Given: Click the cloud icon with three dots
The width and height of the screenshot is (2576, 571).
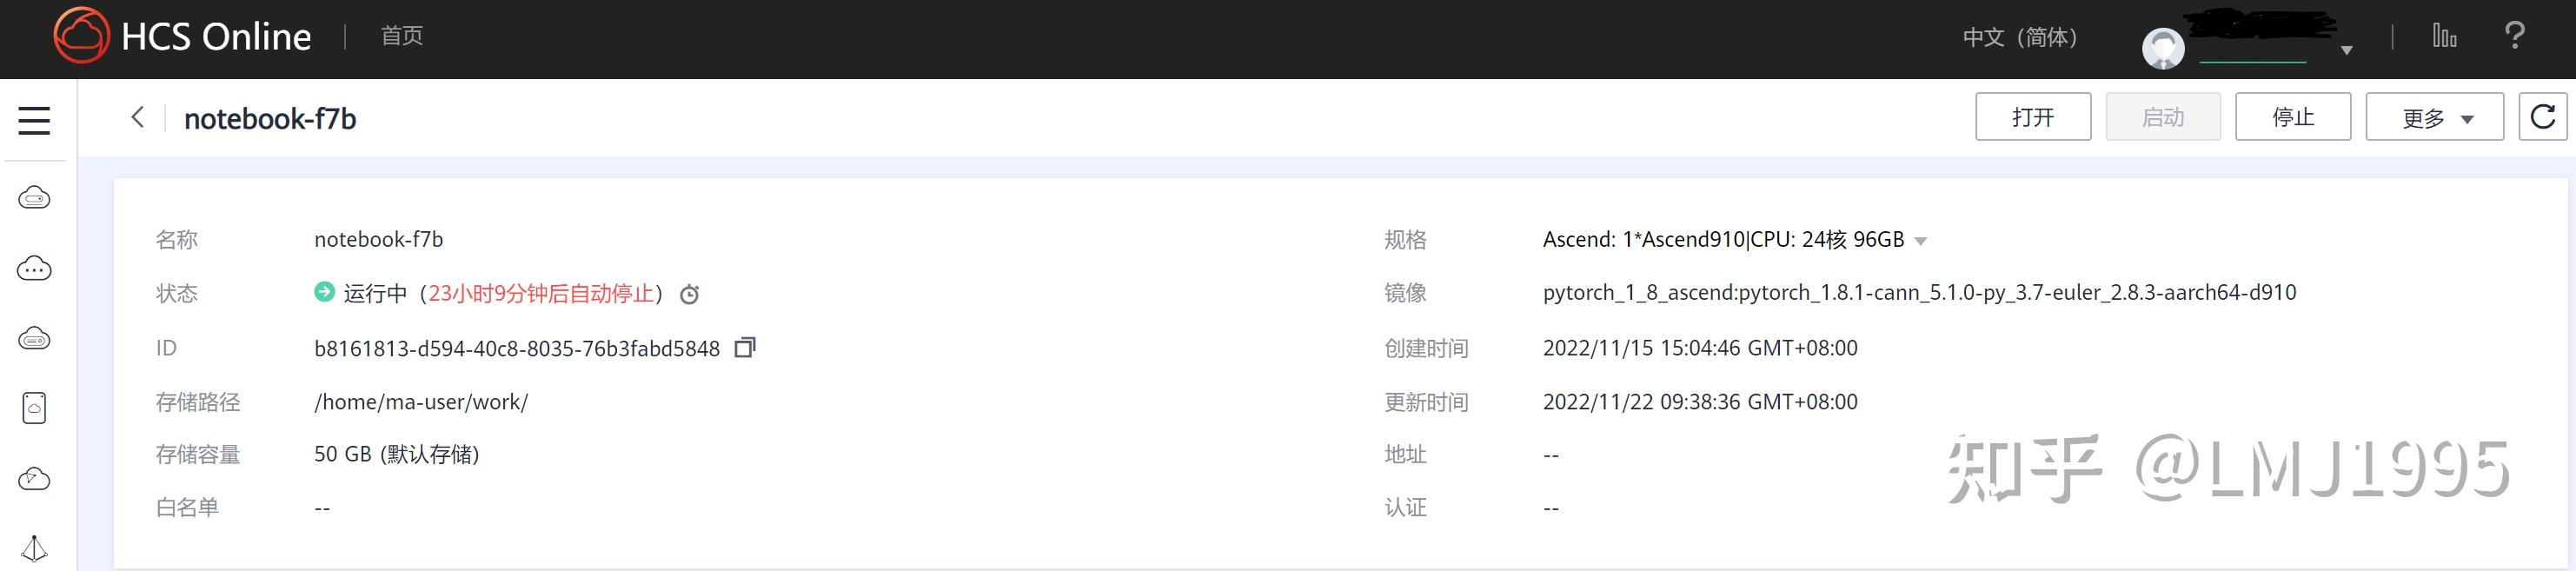Looking at the screenshot, I should click(33, 268).
